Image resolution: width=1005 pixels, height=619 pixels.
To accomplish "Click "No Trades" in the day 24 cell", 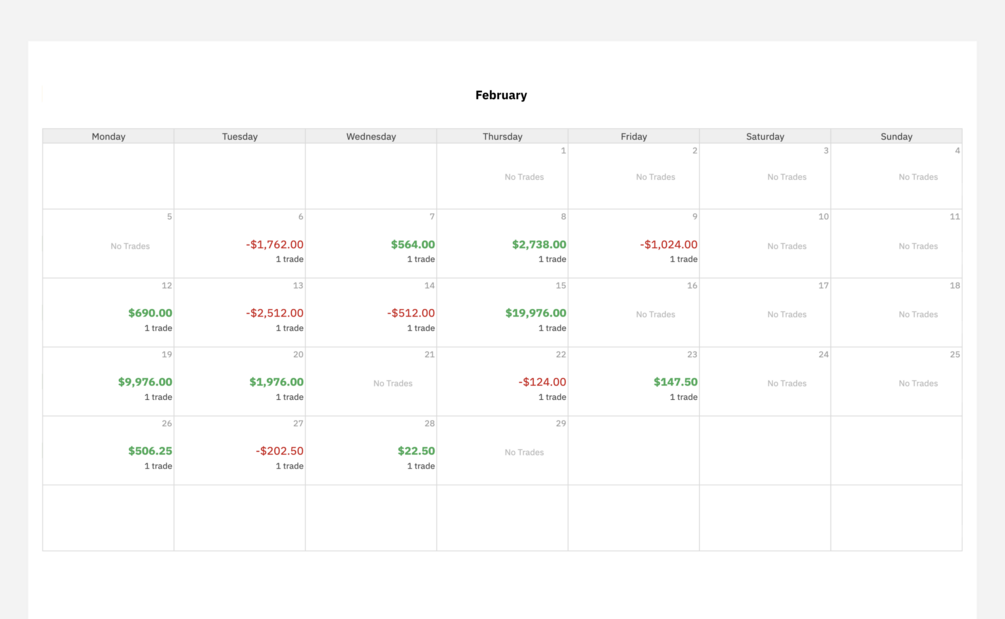I will coord(786,383).
